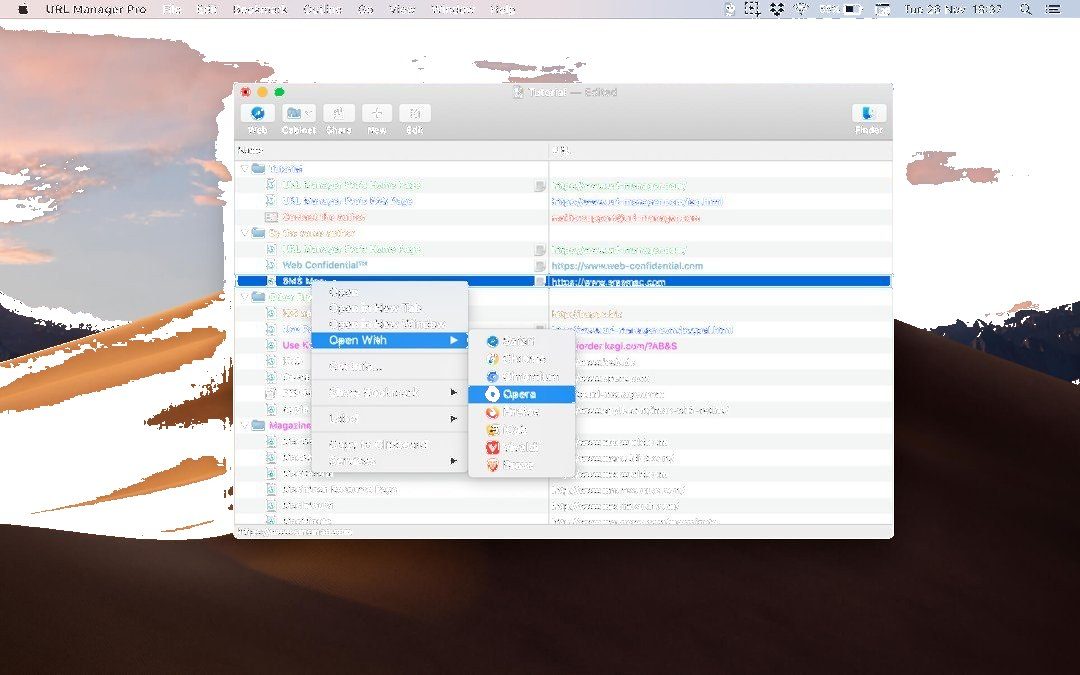Choose Brave in the Open With submenu

click(521, 465)
